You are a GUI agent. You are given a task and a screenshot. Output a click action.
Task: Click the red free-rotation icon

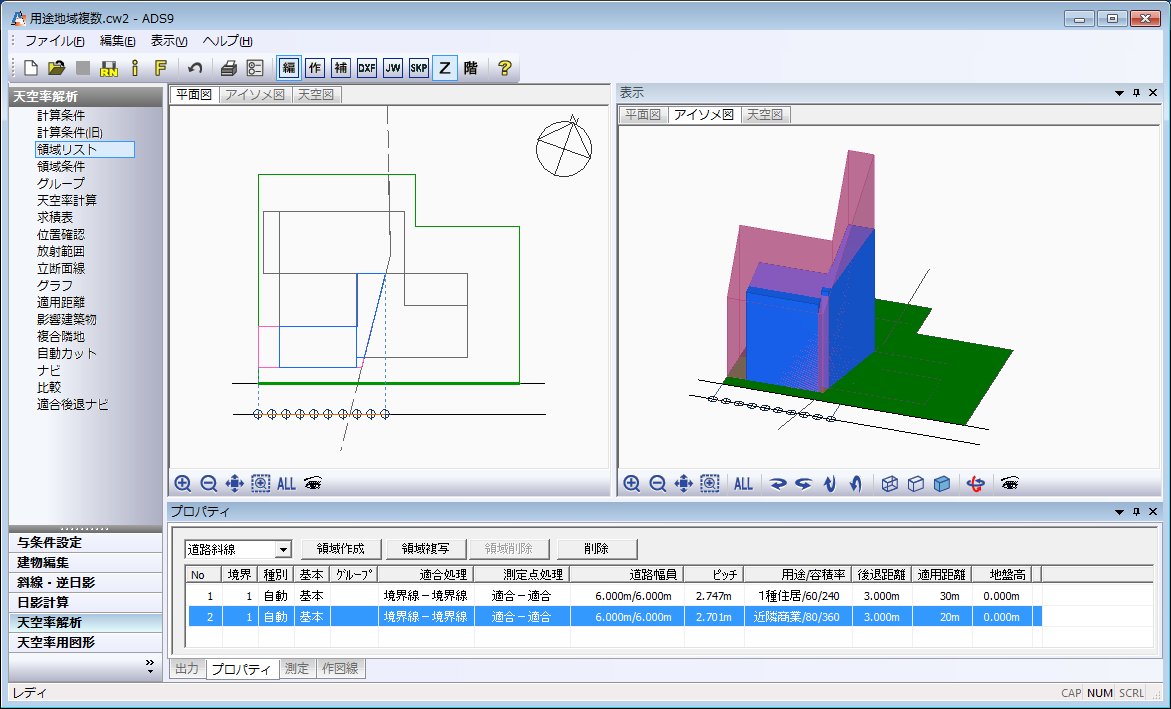[975, 483]
